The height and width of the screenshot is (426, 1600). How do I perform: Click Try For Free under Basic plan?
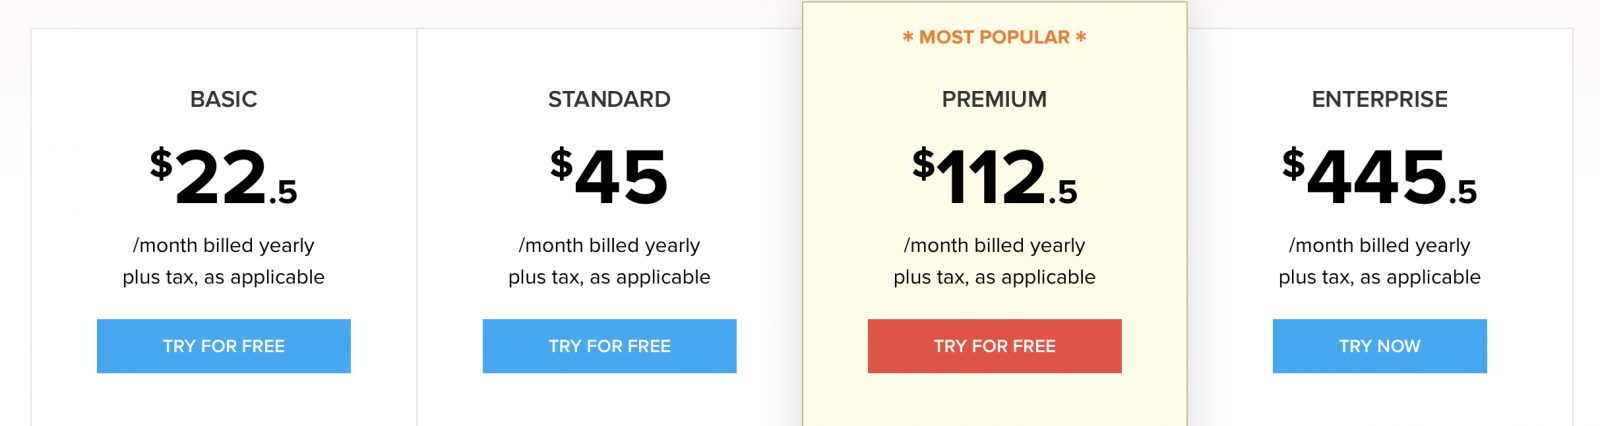pos(224,346)
